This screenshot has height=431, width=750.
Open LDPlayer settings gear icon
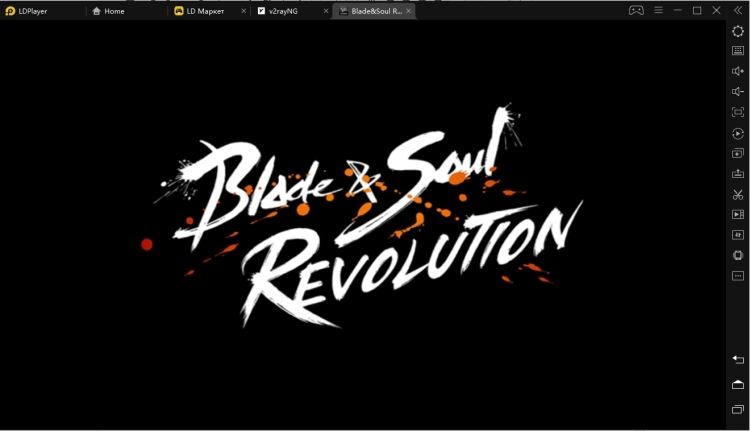click(x=738, y=31)
